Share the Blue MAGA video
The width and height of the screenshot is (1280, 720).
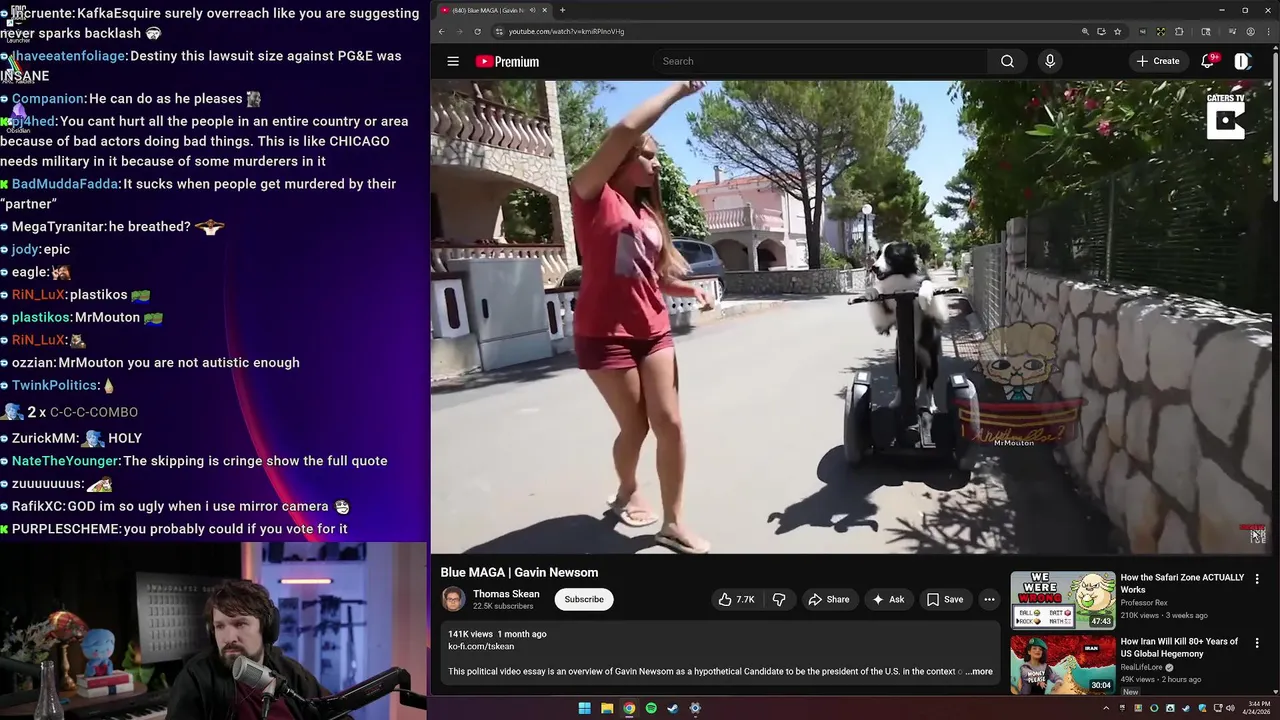828,599
